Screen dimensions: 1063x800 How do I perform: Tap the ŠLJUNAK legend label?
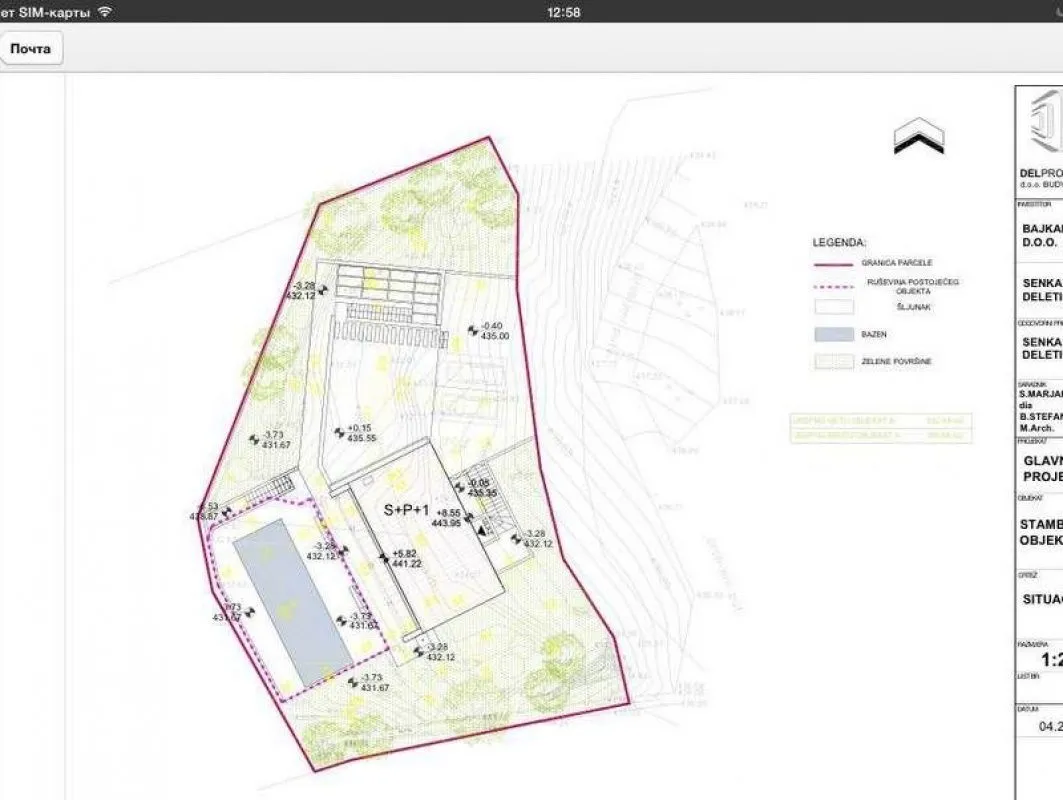tap(913, 307)
